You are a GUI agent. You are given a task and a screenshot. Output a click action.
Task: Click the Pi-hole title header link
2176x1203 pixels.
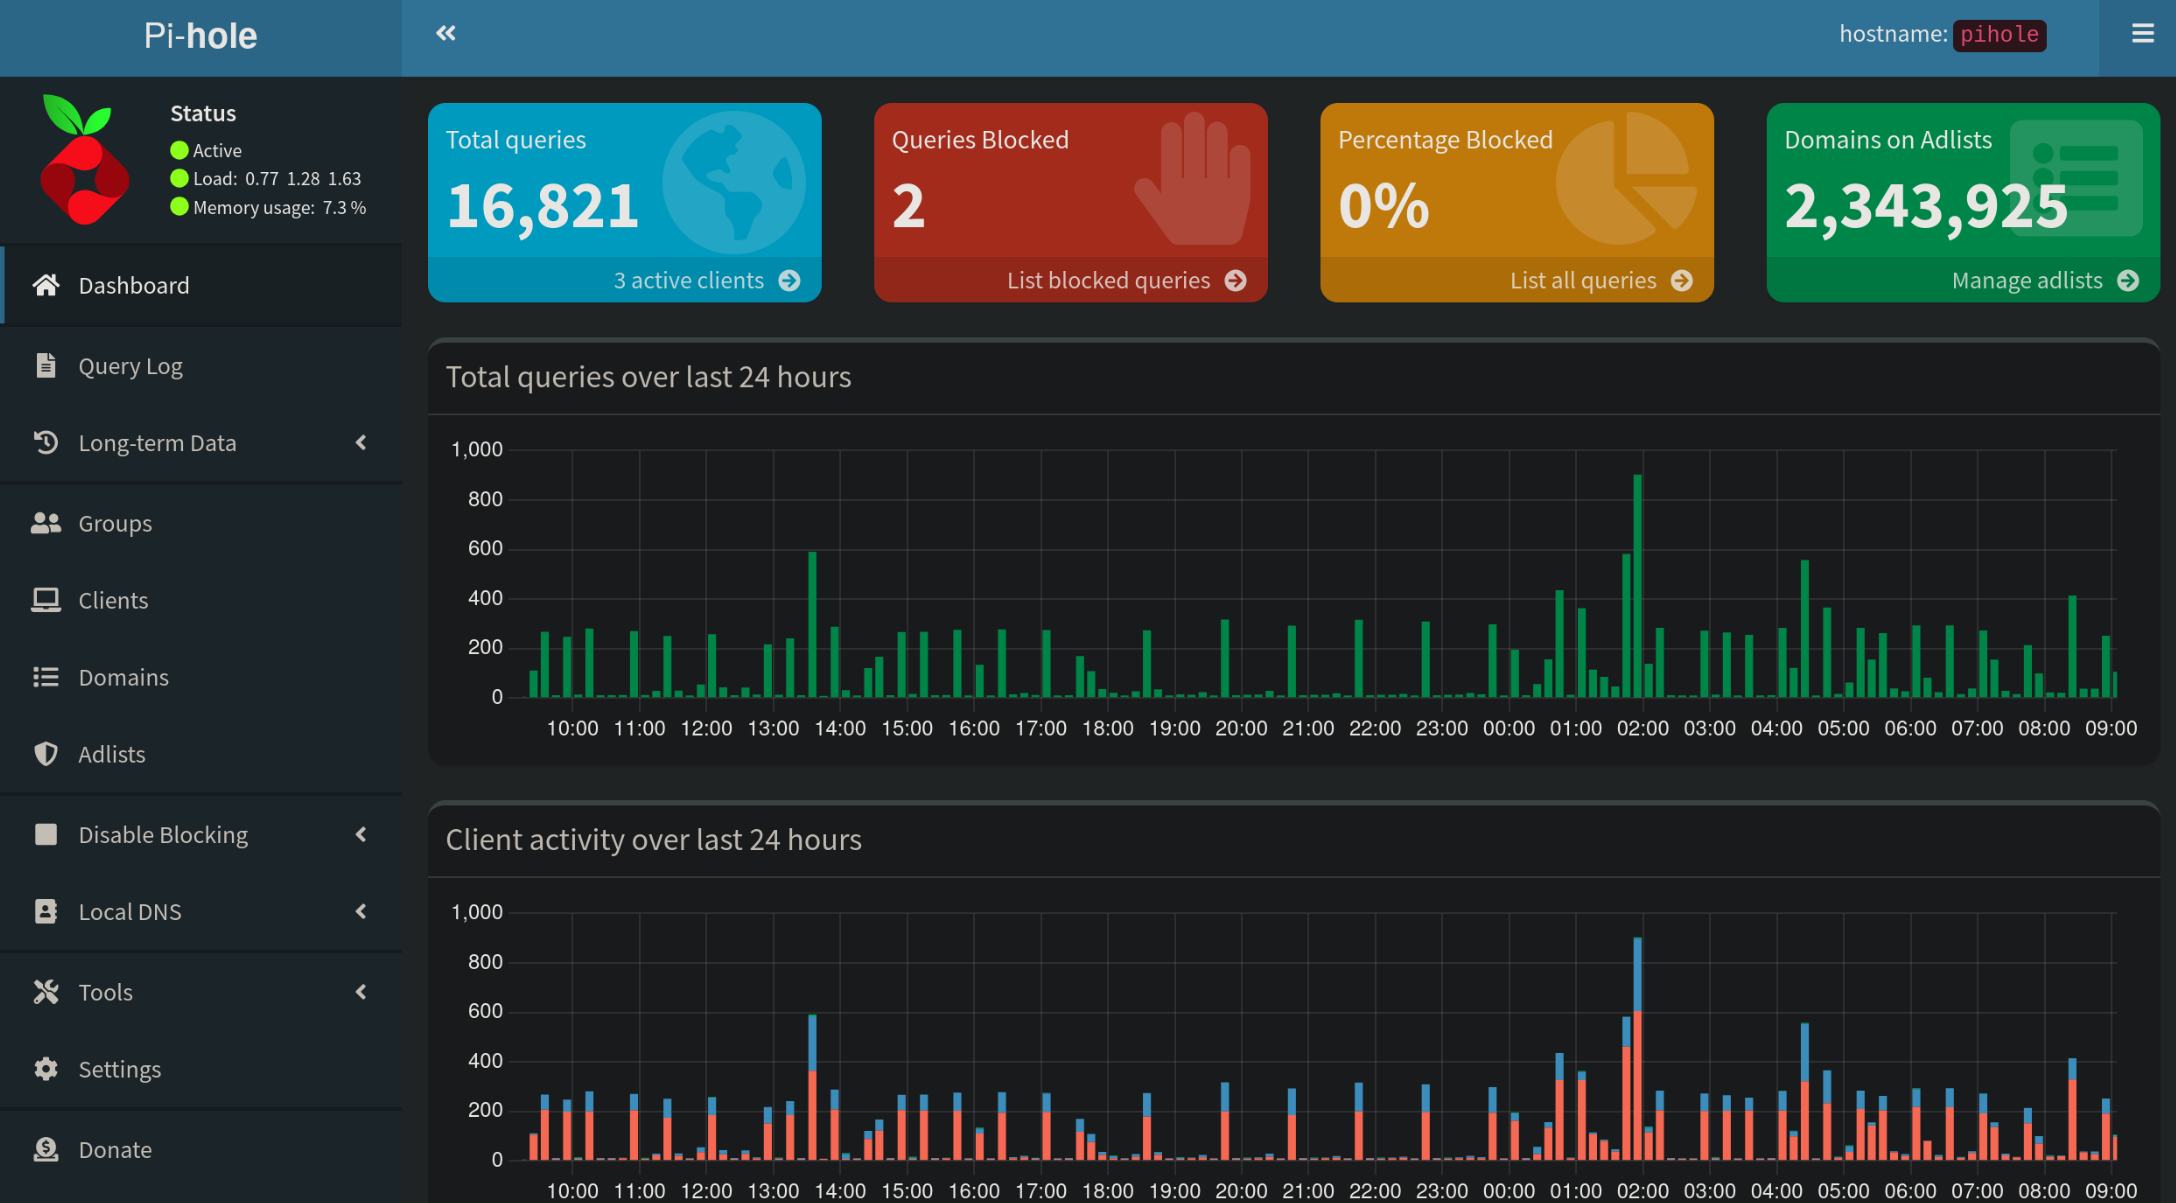click(x=200, y=36)
